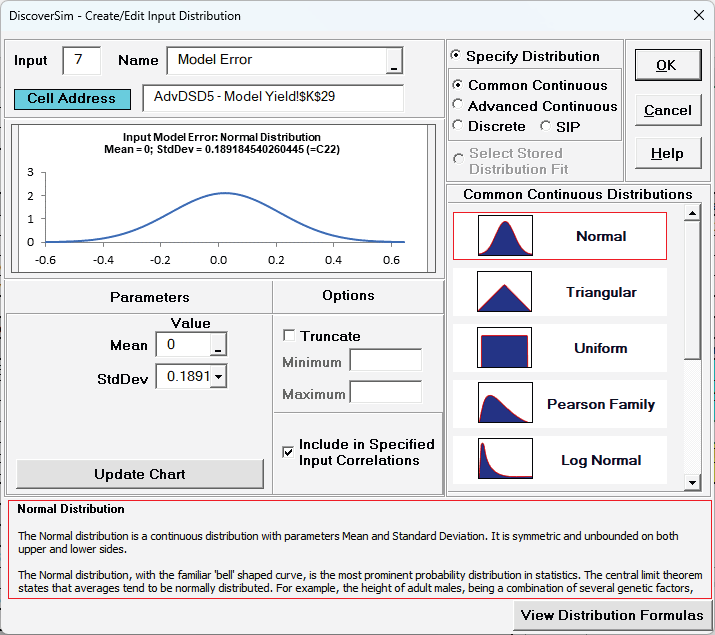Click the Cell Address button
Image resolution: width=715 pixels, height=635 pixels.
[x=72, y=100]
